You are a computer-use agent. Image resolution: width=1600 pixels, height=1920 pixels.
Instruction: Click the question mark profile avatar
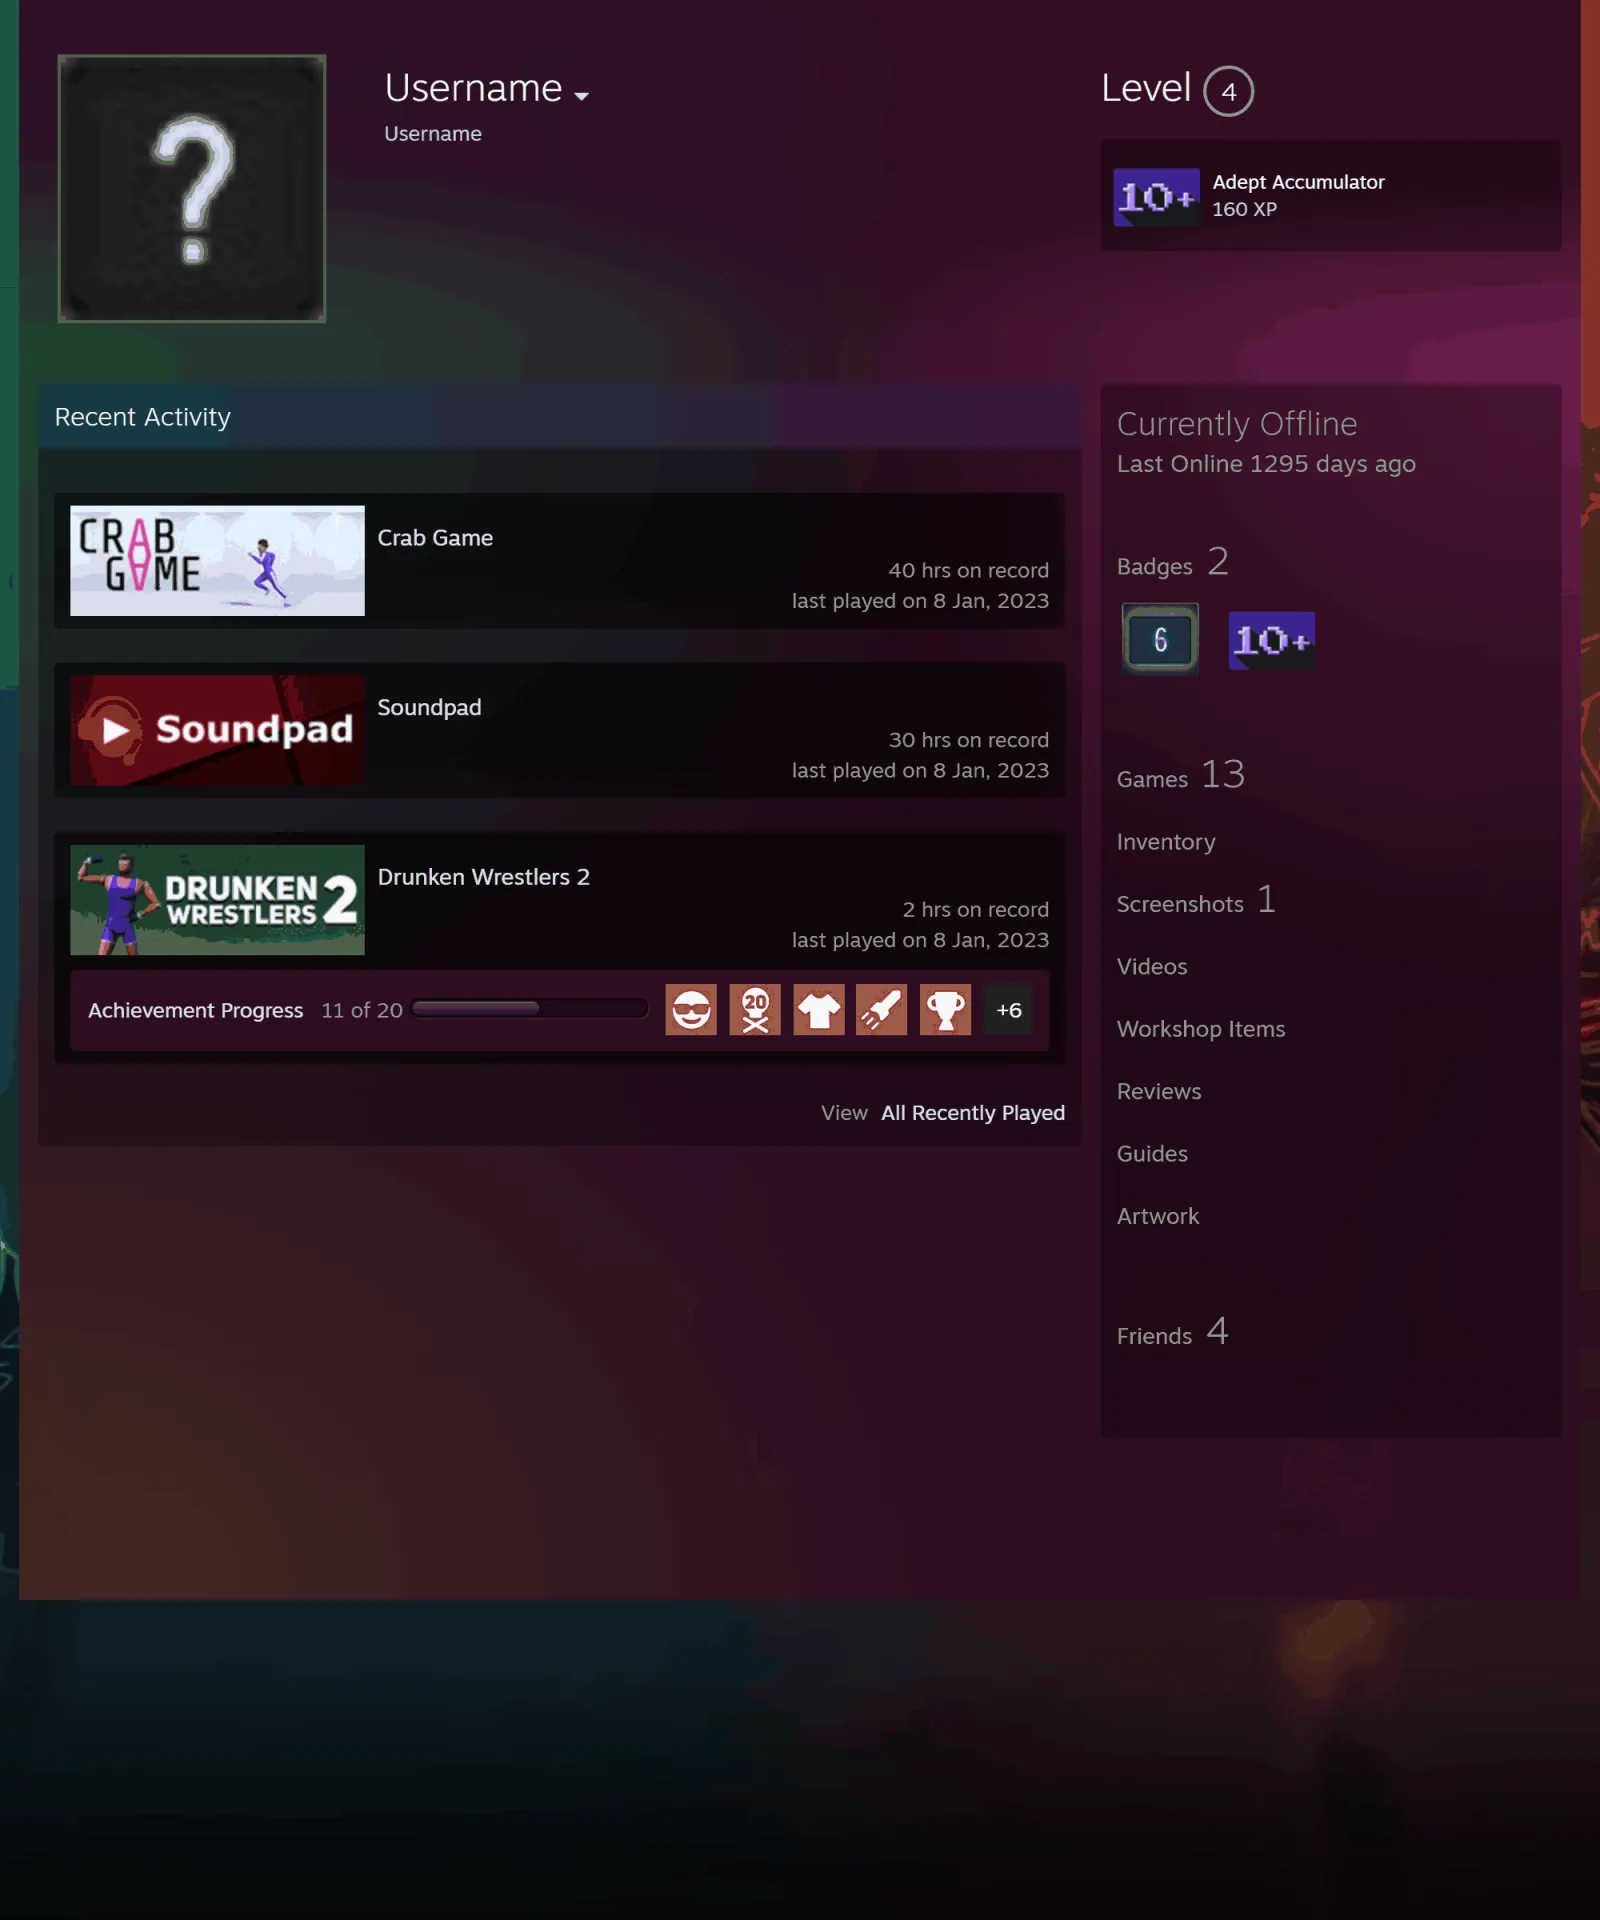(192, 188)
